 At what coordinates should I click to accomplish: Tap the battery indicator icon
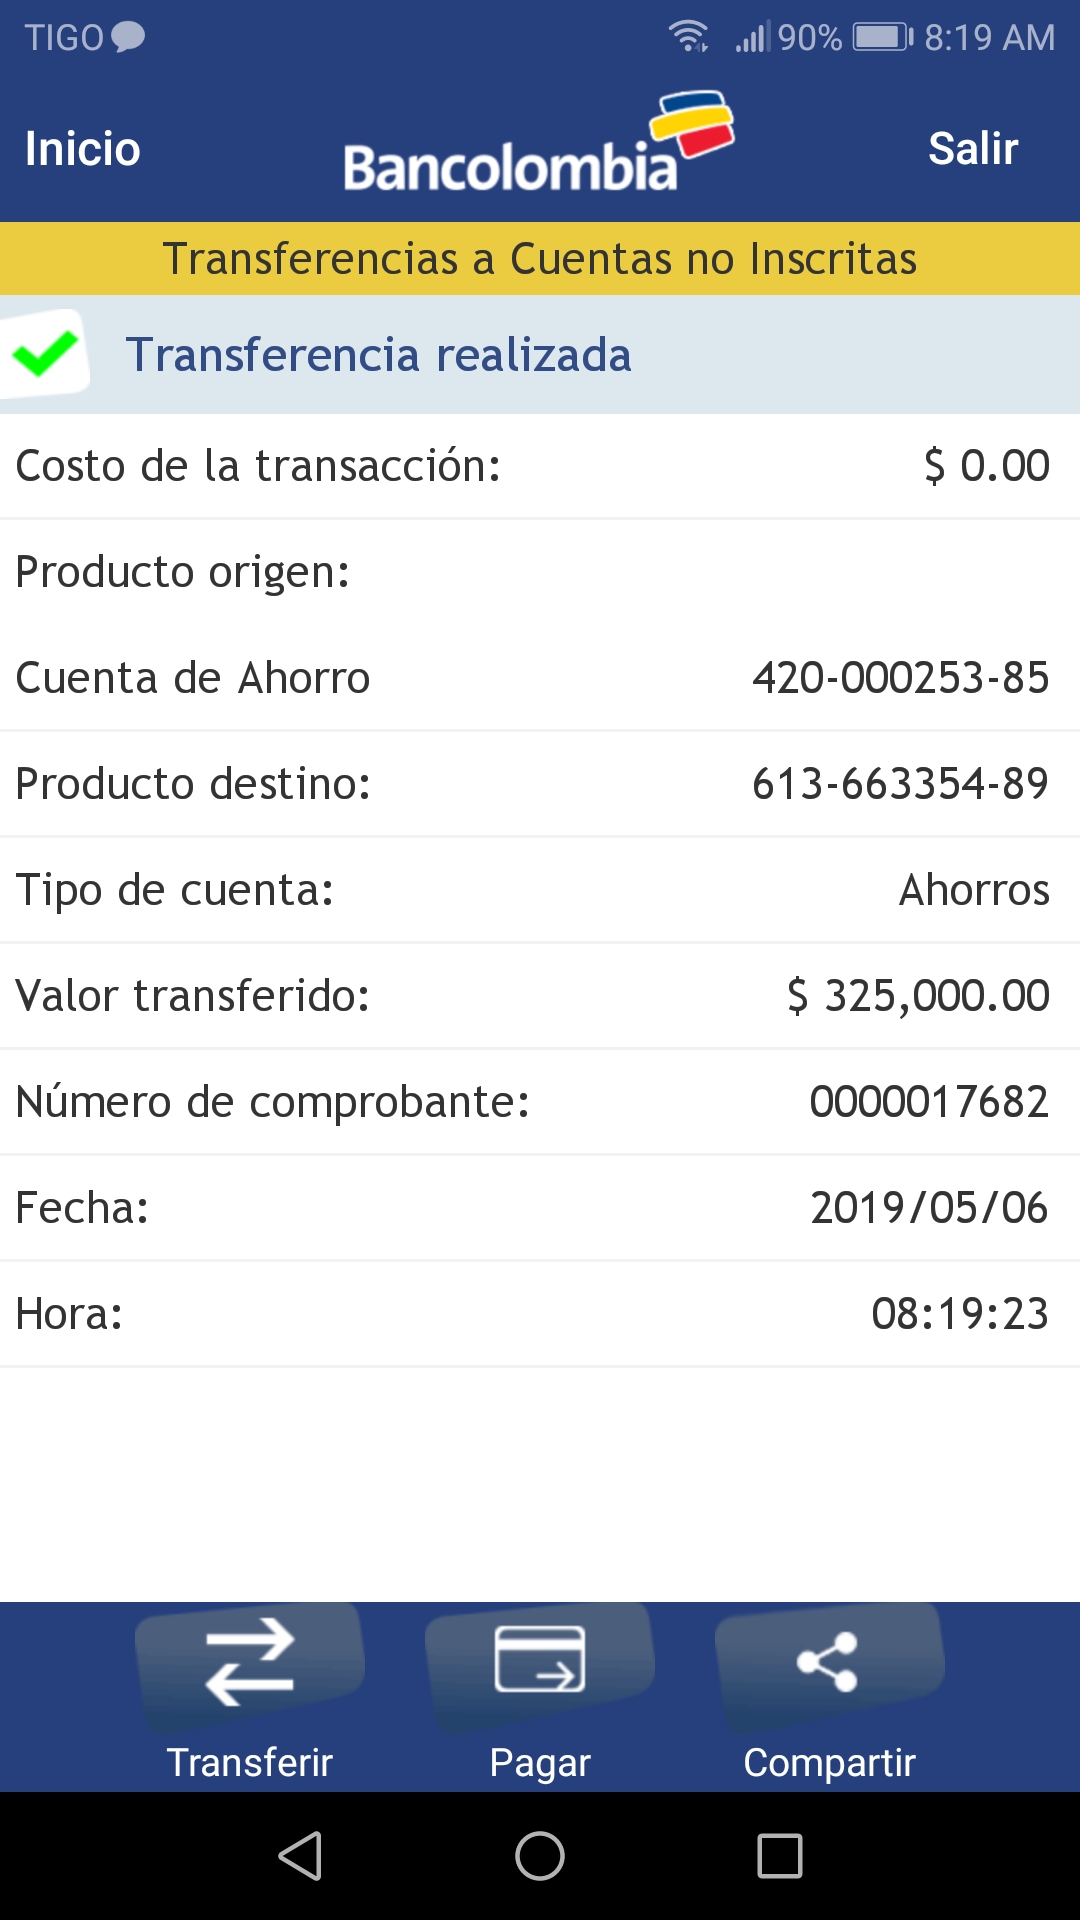tap(882, 37)
